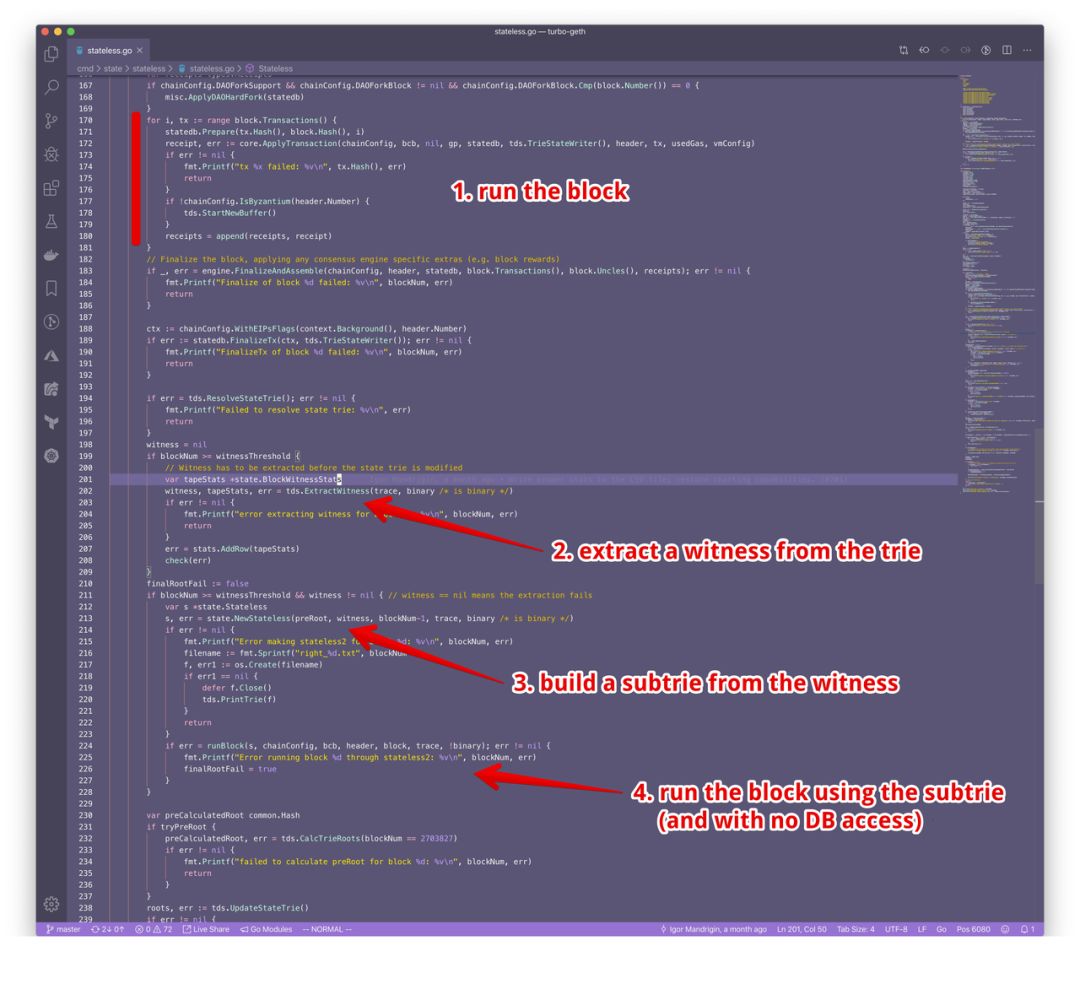1080x984 pixels.
Task: Click the synchronize changes indicator
Action: 107,929
